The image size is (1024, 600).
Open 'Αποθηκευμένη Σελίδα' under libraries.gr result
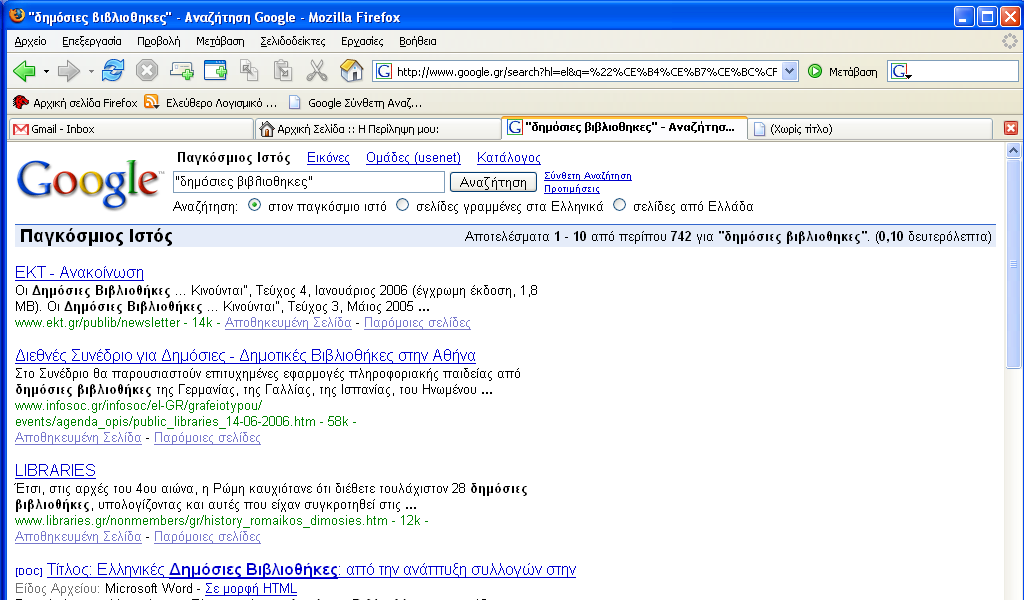pos(78,537)
